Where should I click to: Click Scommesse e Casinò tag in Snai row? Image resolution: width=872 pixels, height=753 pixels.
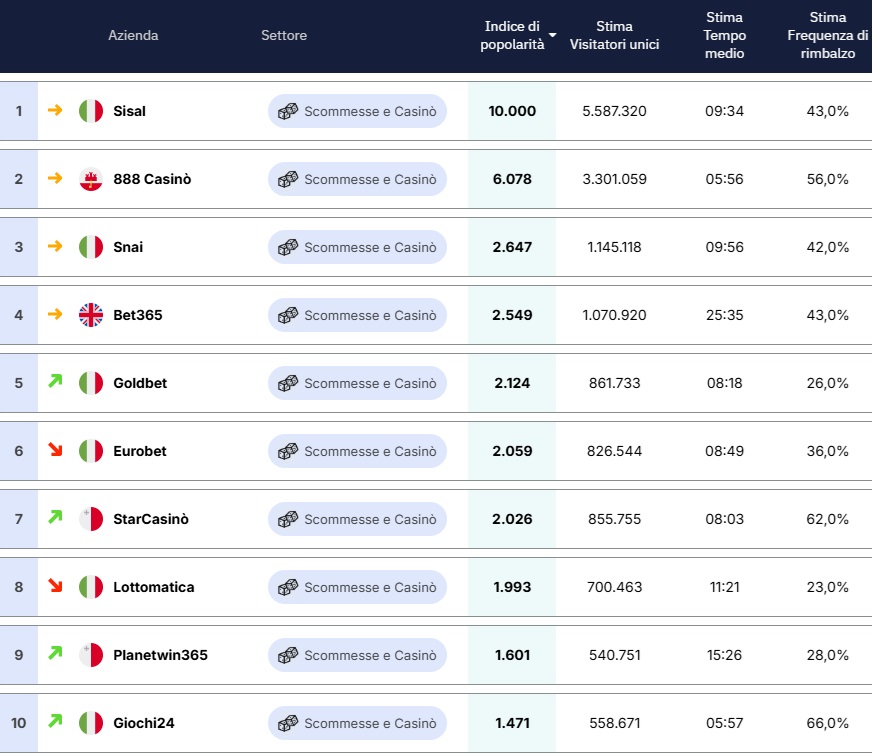click(x=357, y=247)
